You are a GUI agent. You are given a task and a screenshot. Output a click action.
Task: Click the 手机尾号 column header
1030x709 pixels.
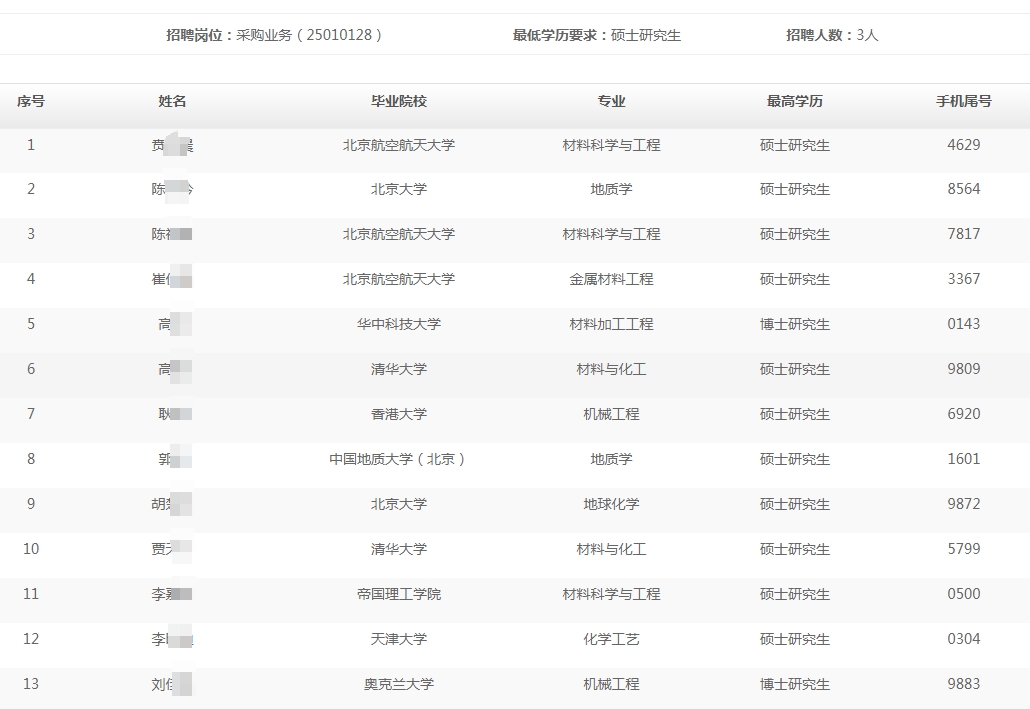[x=963, y=101]
